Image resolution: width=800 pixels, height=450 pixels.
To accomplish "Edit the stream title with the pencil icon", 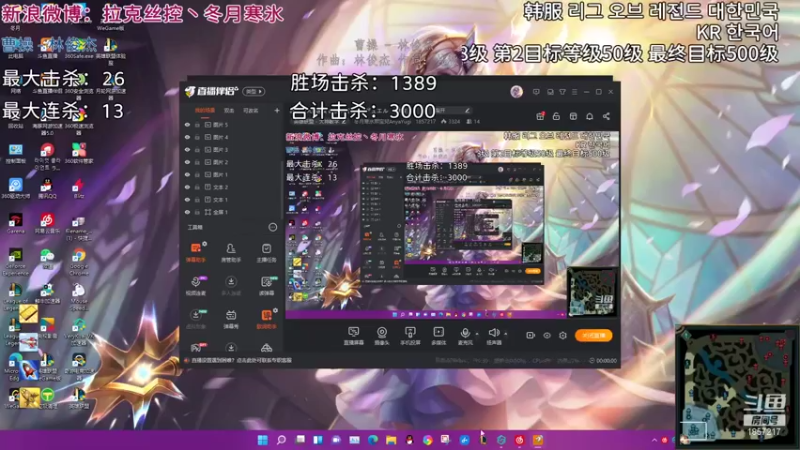I will point(466,110).
